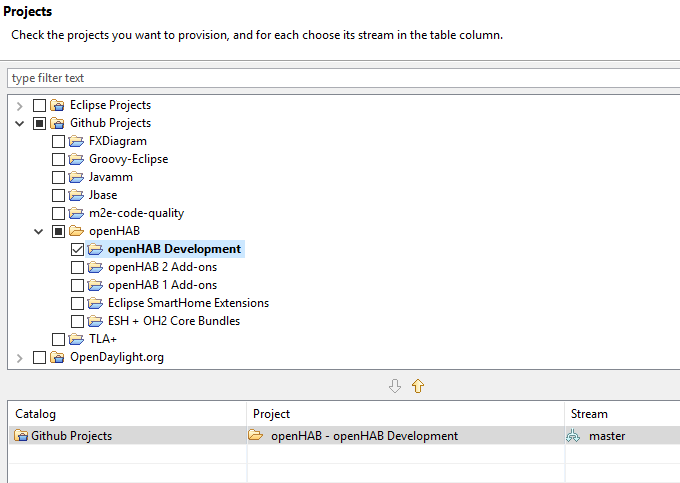This screenshot has width=680, height=483.
Task: Click the openHAB 2 Add-ons folder icon
Action: click(95, 267)
